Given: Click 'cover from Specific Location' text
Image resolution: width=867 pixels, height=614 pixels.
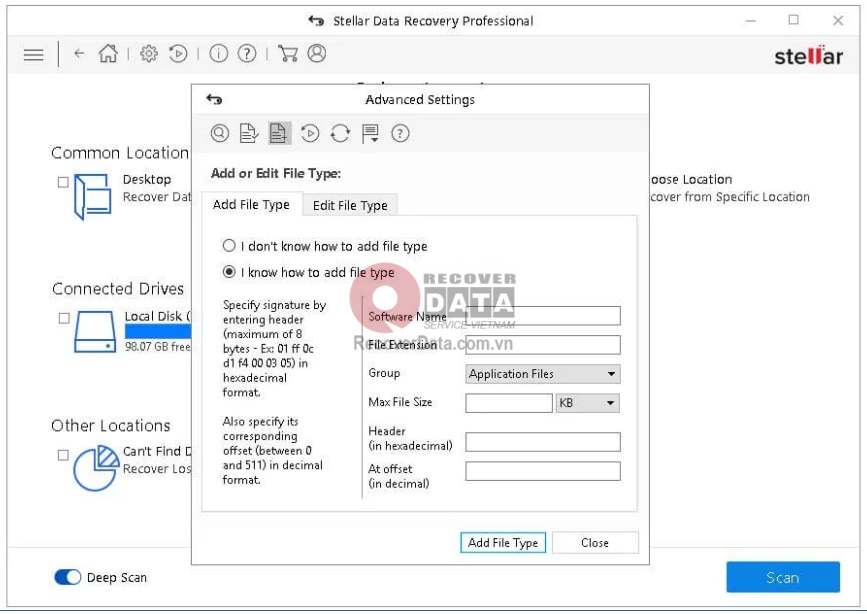Looking at the screenshot, I should coord(730,197).
